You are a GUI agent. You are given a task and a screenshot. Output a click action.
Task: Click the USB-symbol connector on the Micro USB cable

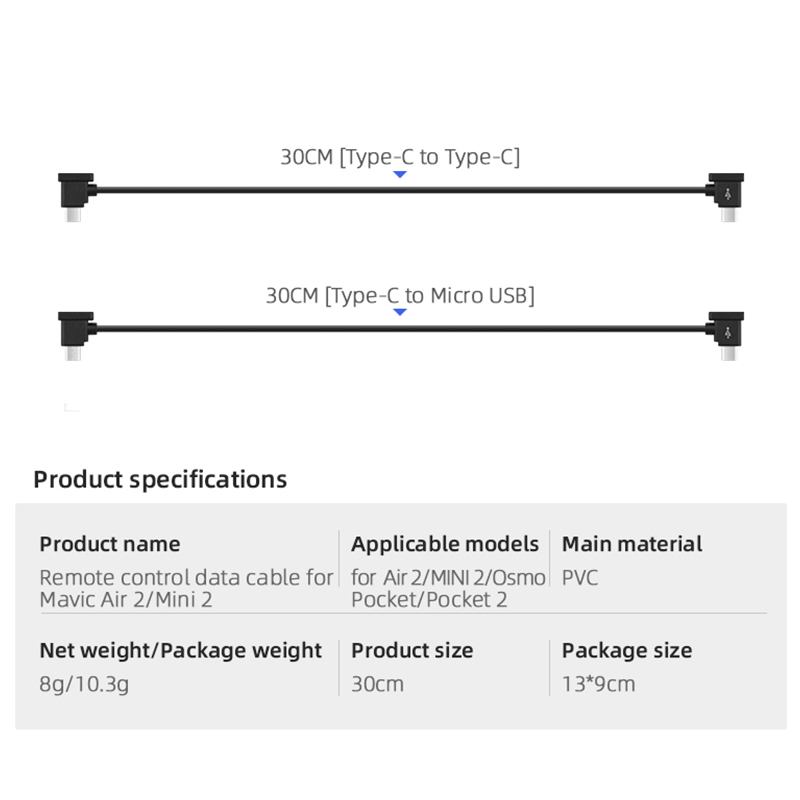tap(725, 330)
